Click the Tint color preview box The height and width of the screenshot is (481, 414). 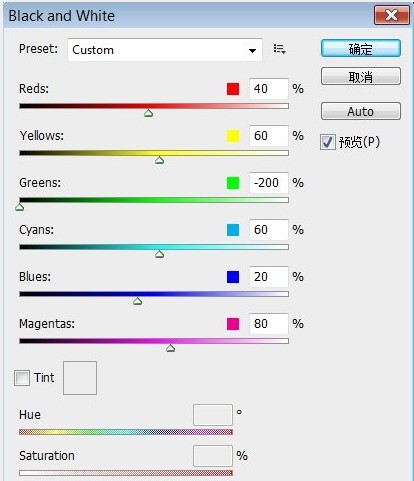(x=80, y=378)
